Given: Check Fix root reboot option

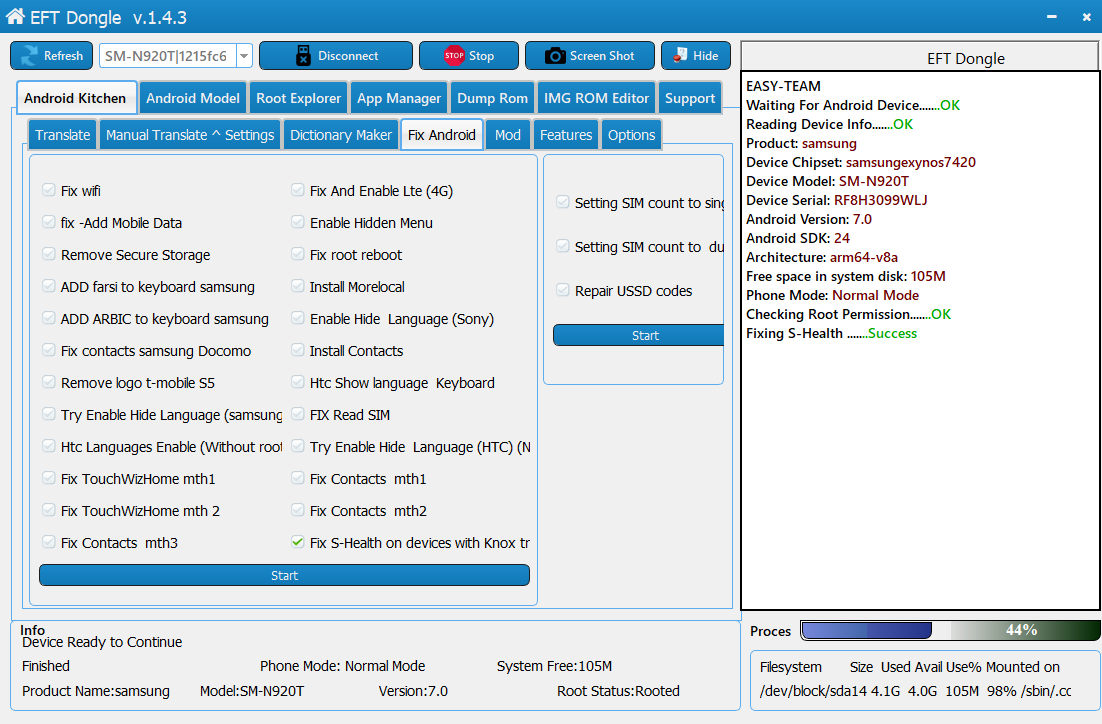Looking at the screenshot, I should point(297,254).
